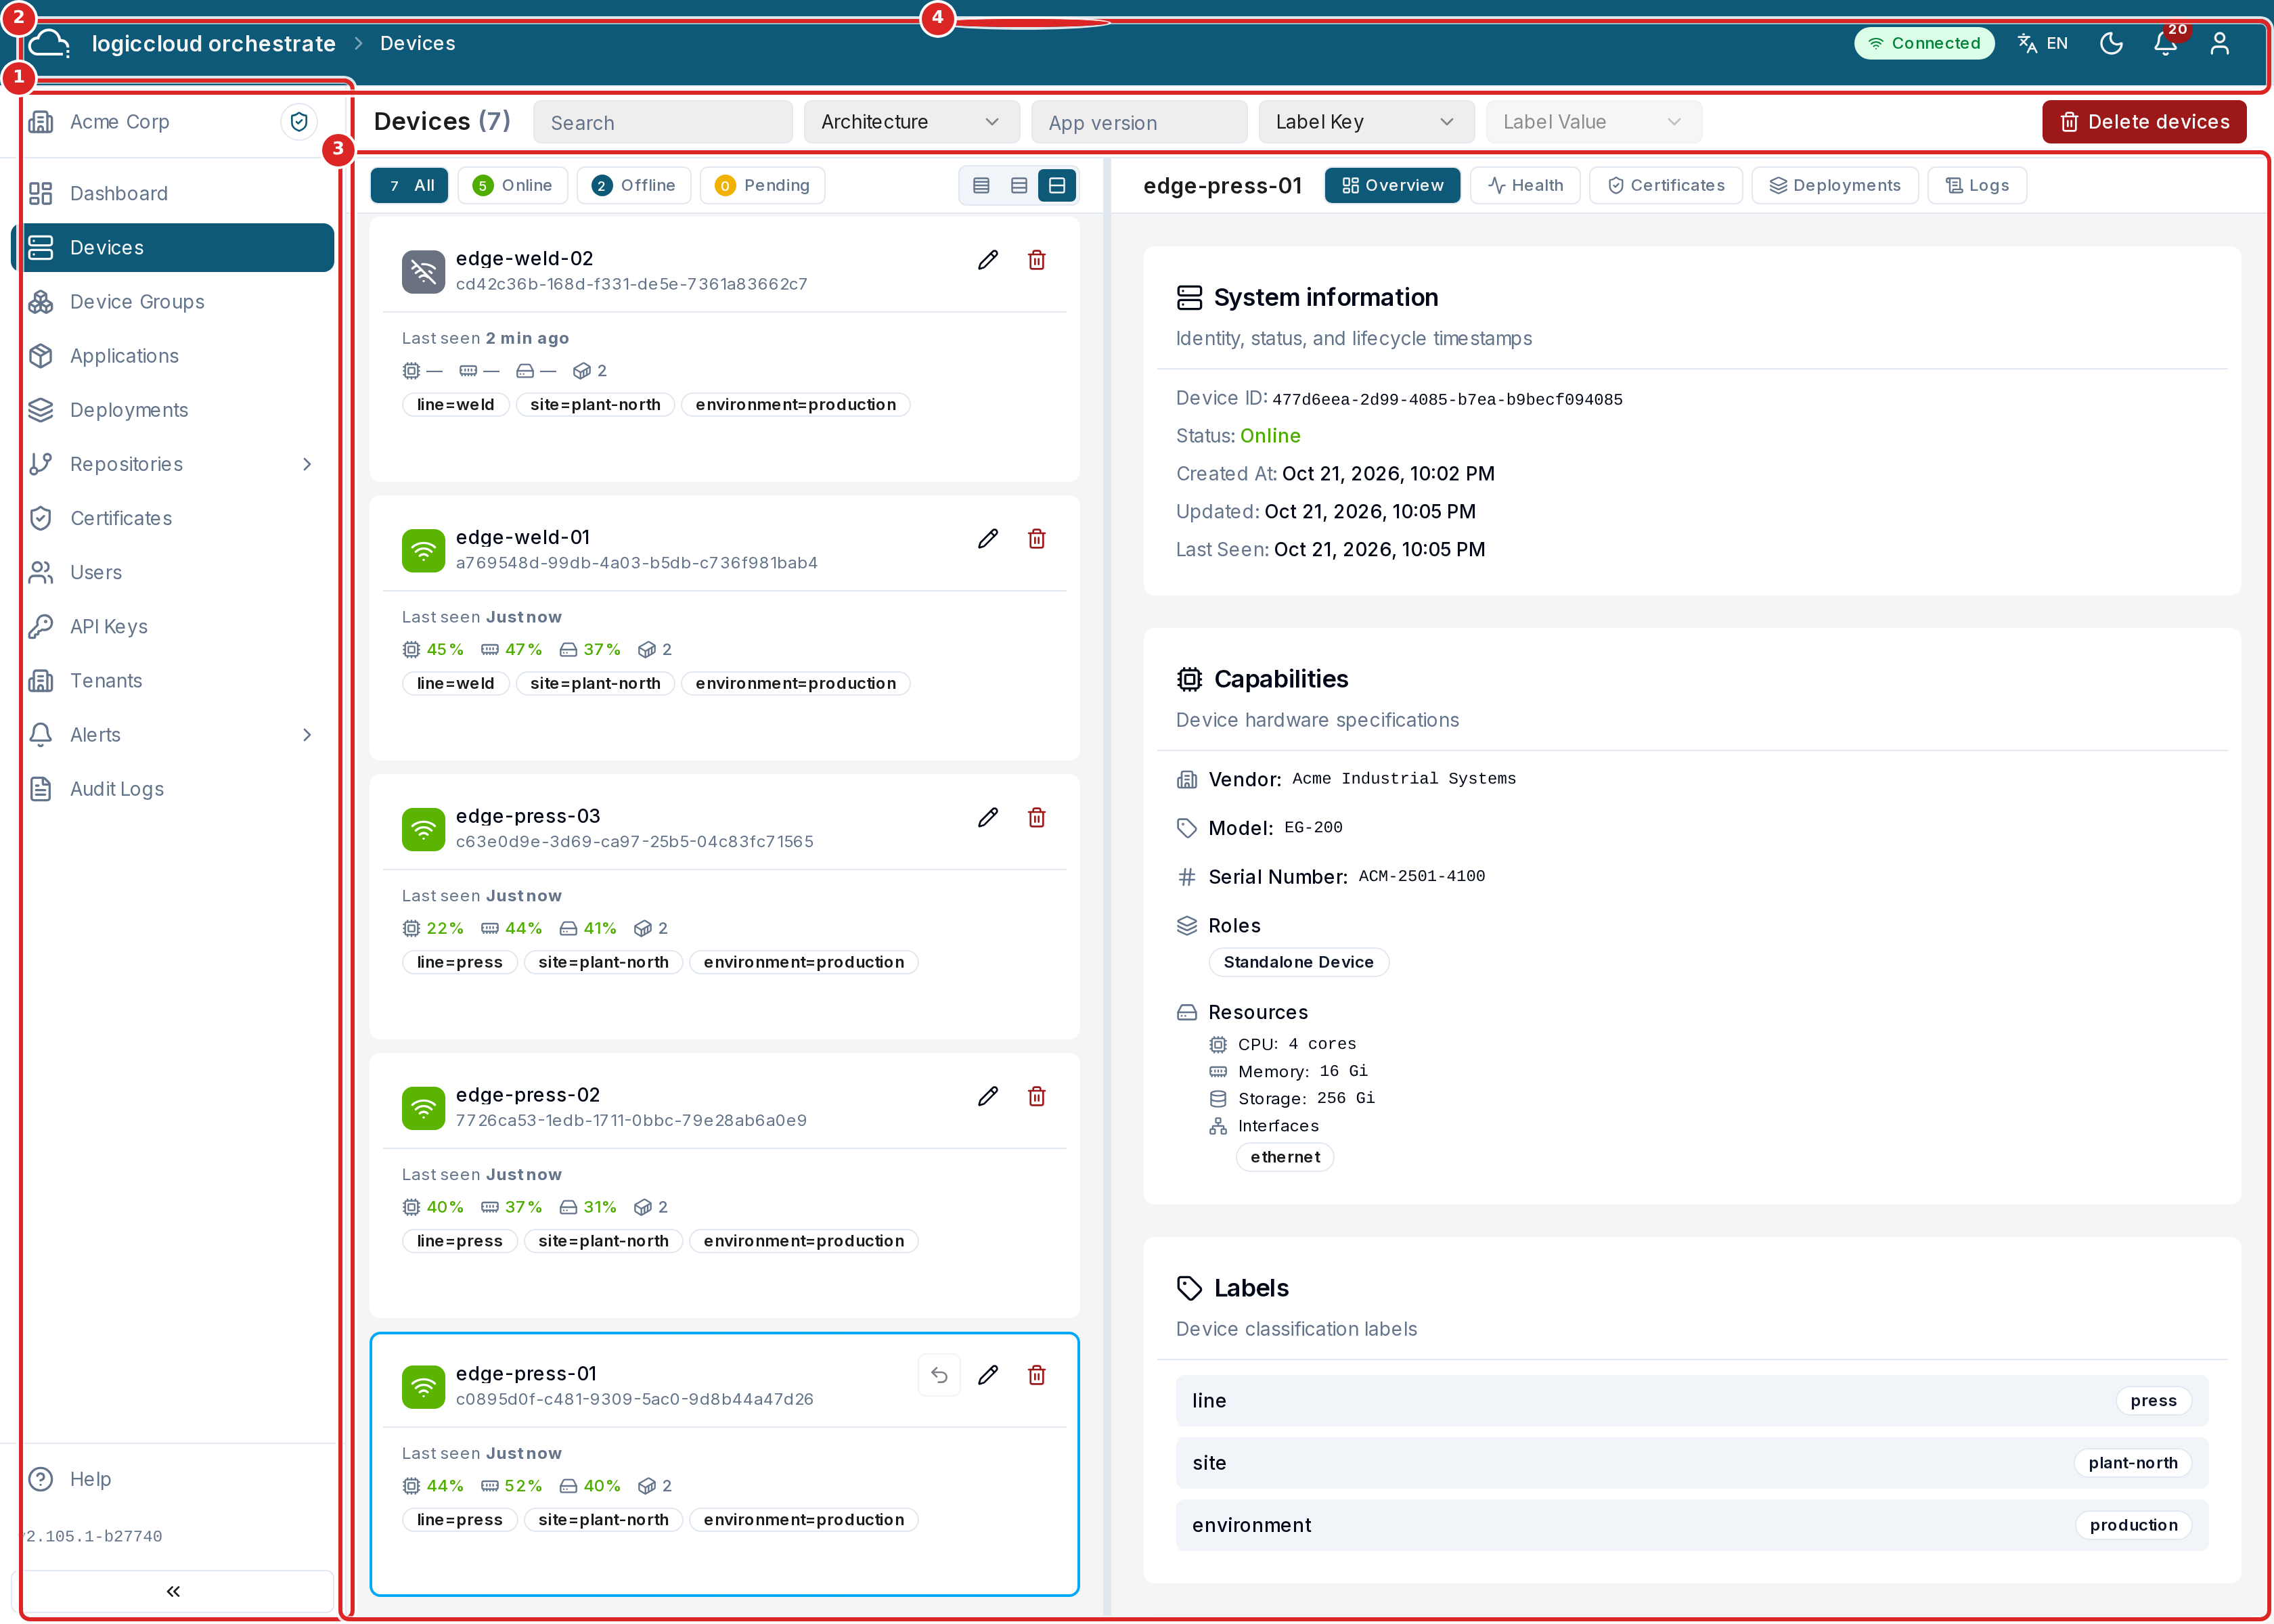Switch language via EN selector
This screenshot has width=2274, height=1624.
click(x=2043, y=43)
